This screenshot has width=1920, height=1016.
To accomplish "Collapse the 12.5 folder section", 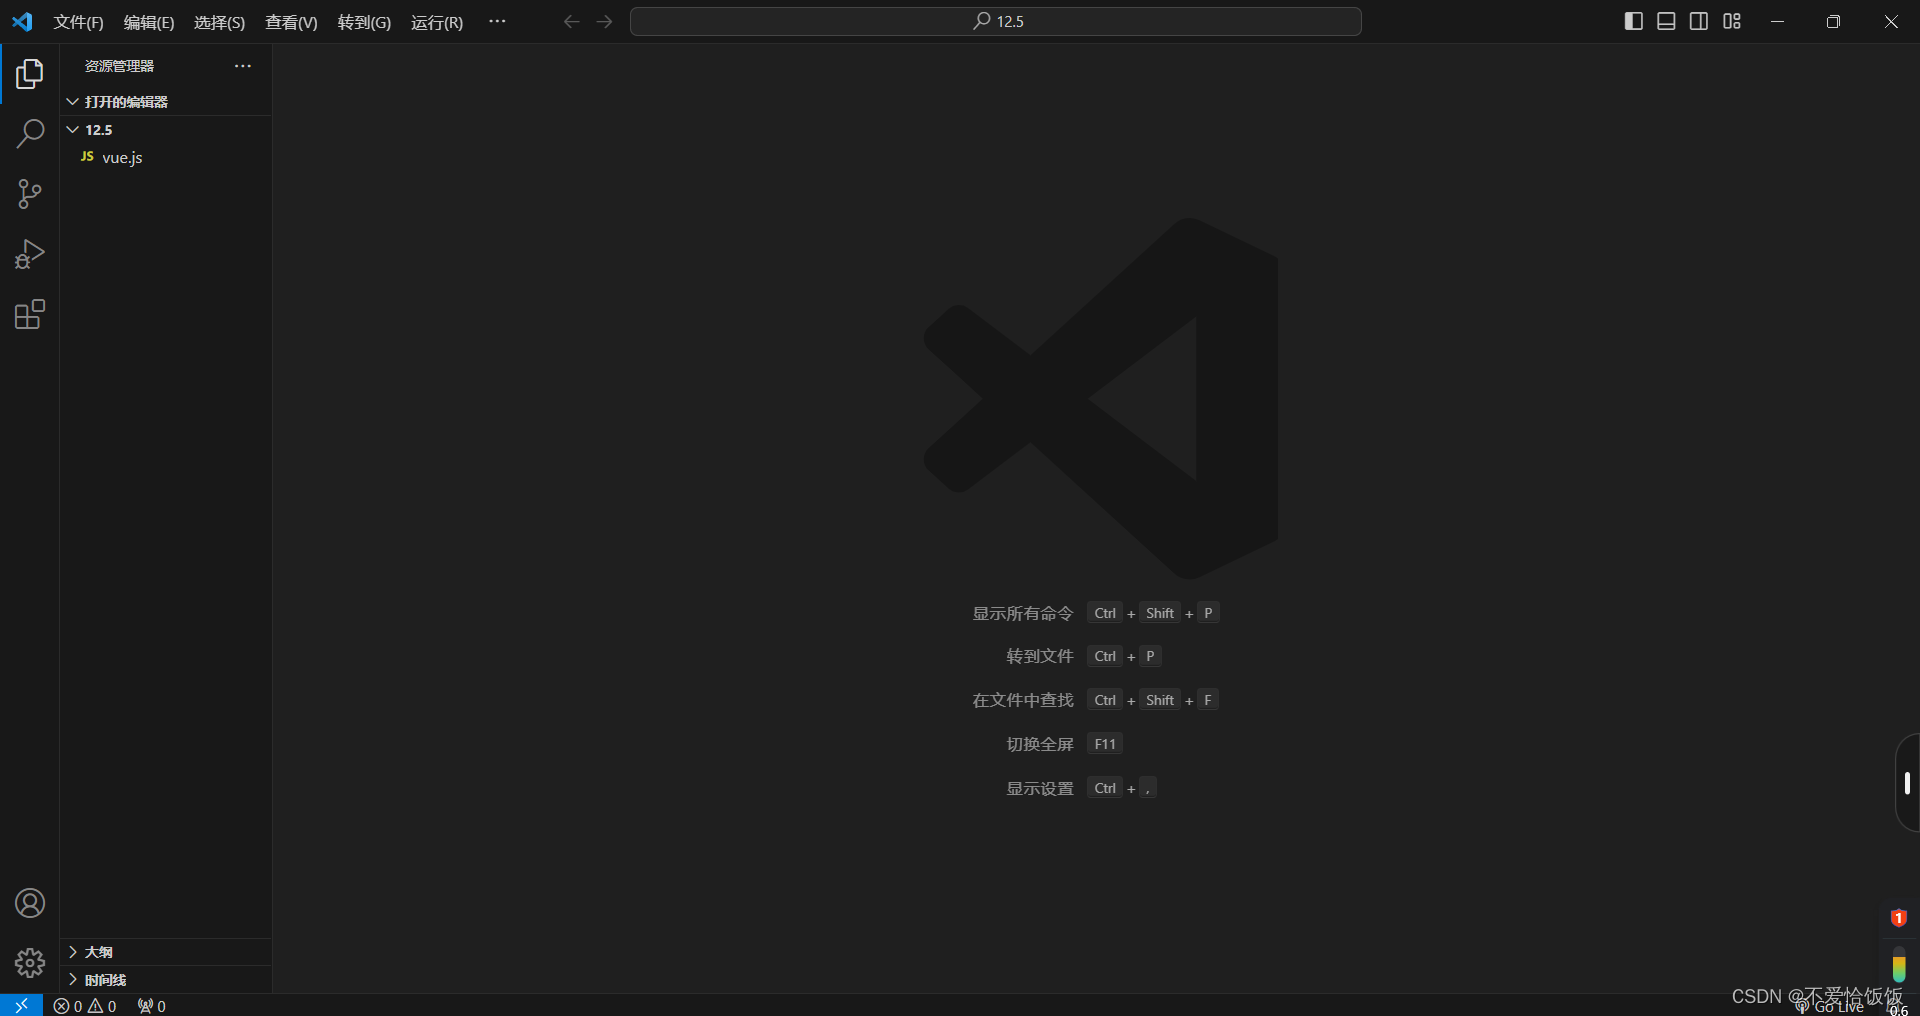I will [x=166, y=130].
